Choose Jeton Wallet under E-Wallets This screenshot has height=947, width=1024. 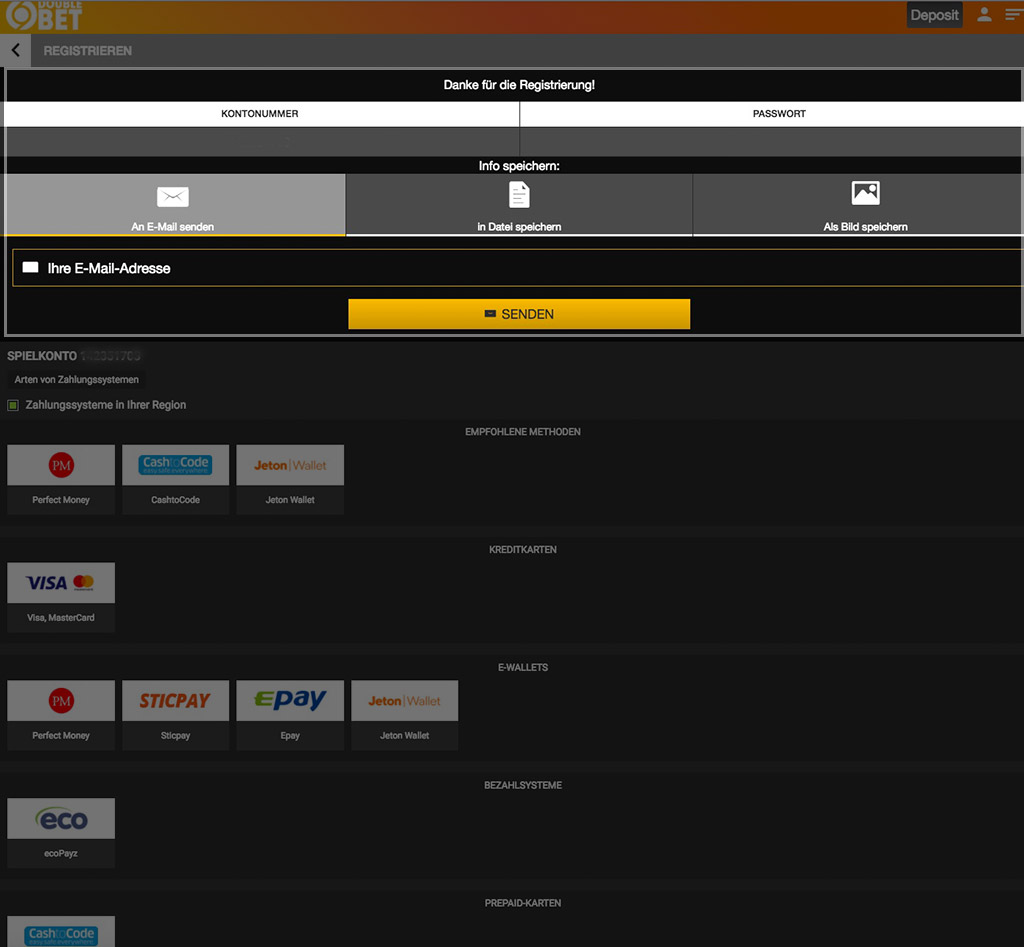click(x=405, y=715)
